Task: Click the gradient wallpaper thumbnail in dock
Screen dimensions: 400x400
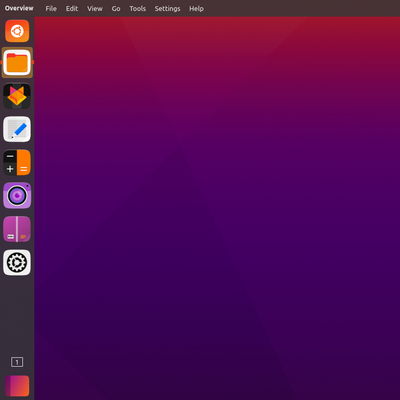Action: [17, 386]
